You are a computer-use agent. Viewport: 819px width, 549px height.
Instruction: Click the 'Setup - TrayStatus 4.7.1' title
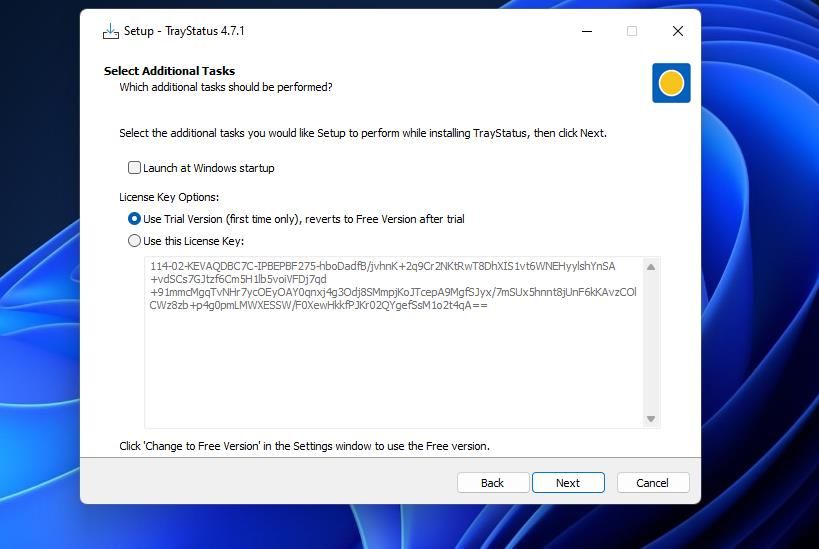184,31
